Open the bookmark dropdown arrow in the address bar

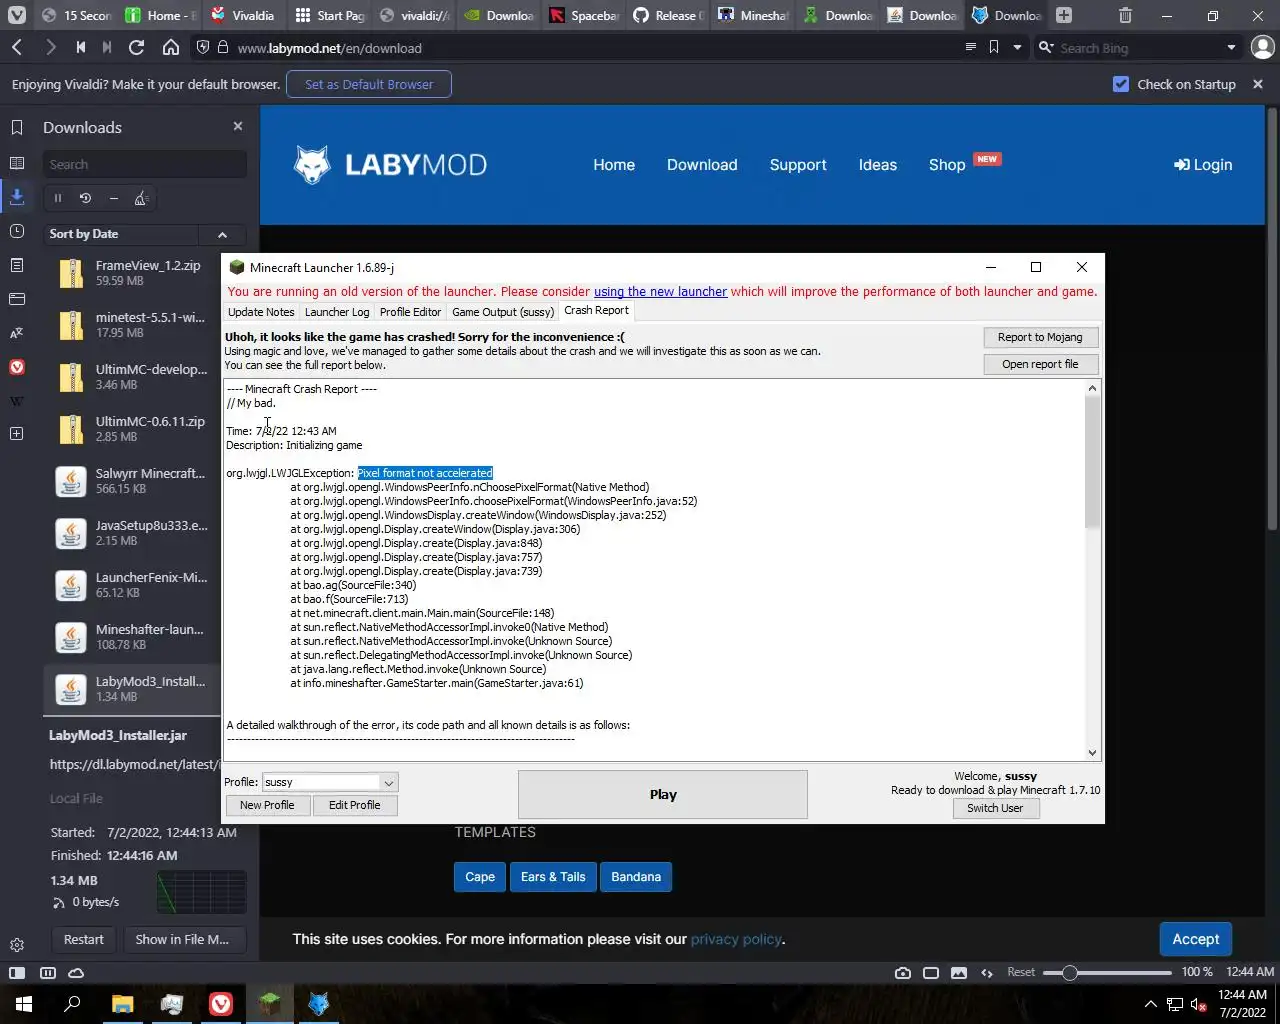(x=1017, y=47)
